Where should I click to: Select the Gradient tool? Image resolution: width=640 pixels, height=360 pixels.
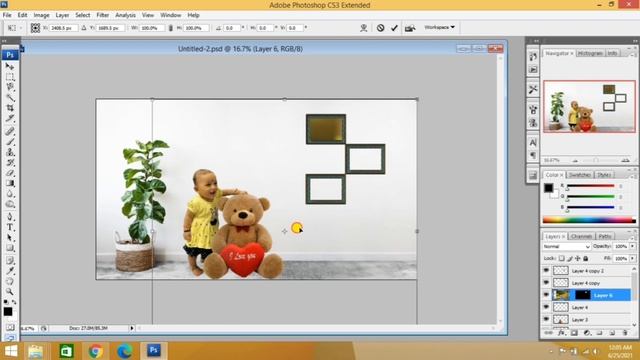(x=10, y=183)
